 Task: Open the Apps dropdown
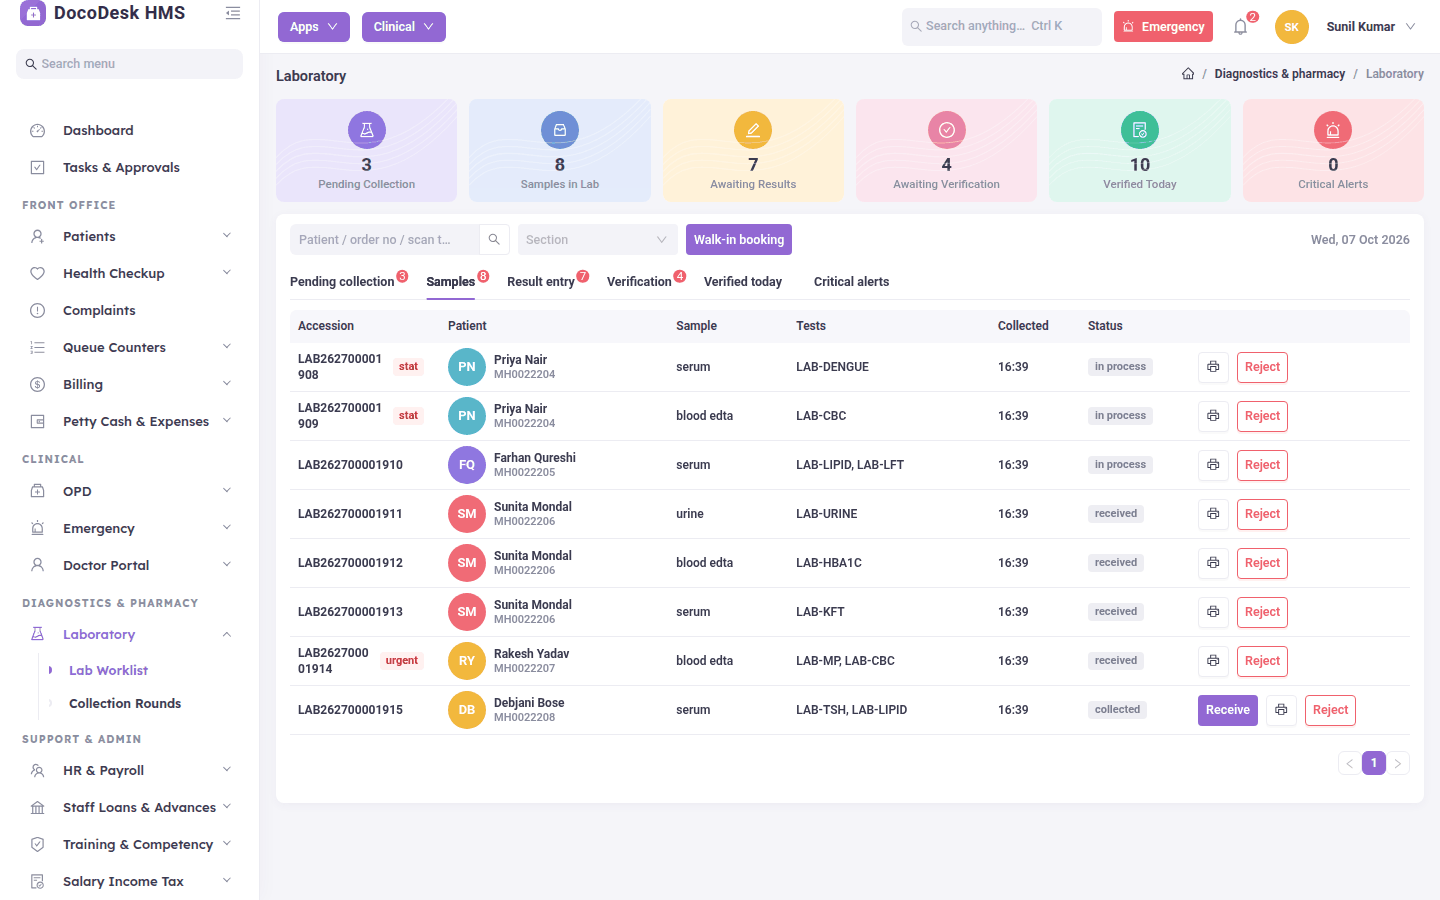pos(314,27)
